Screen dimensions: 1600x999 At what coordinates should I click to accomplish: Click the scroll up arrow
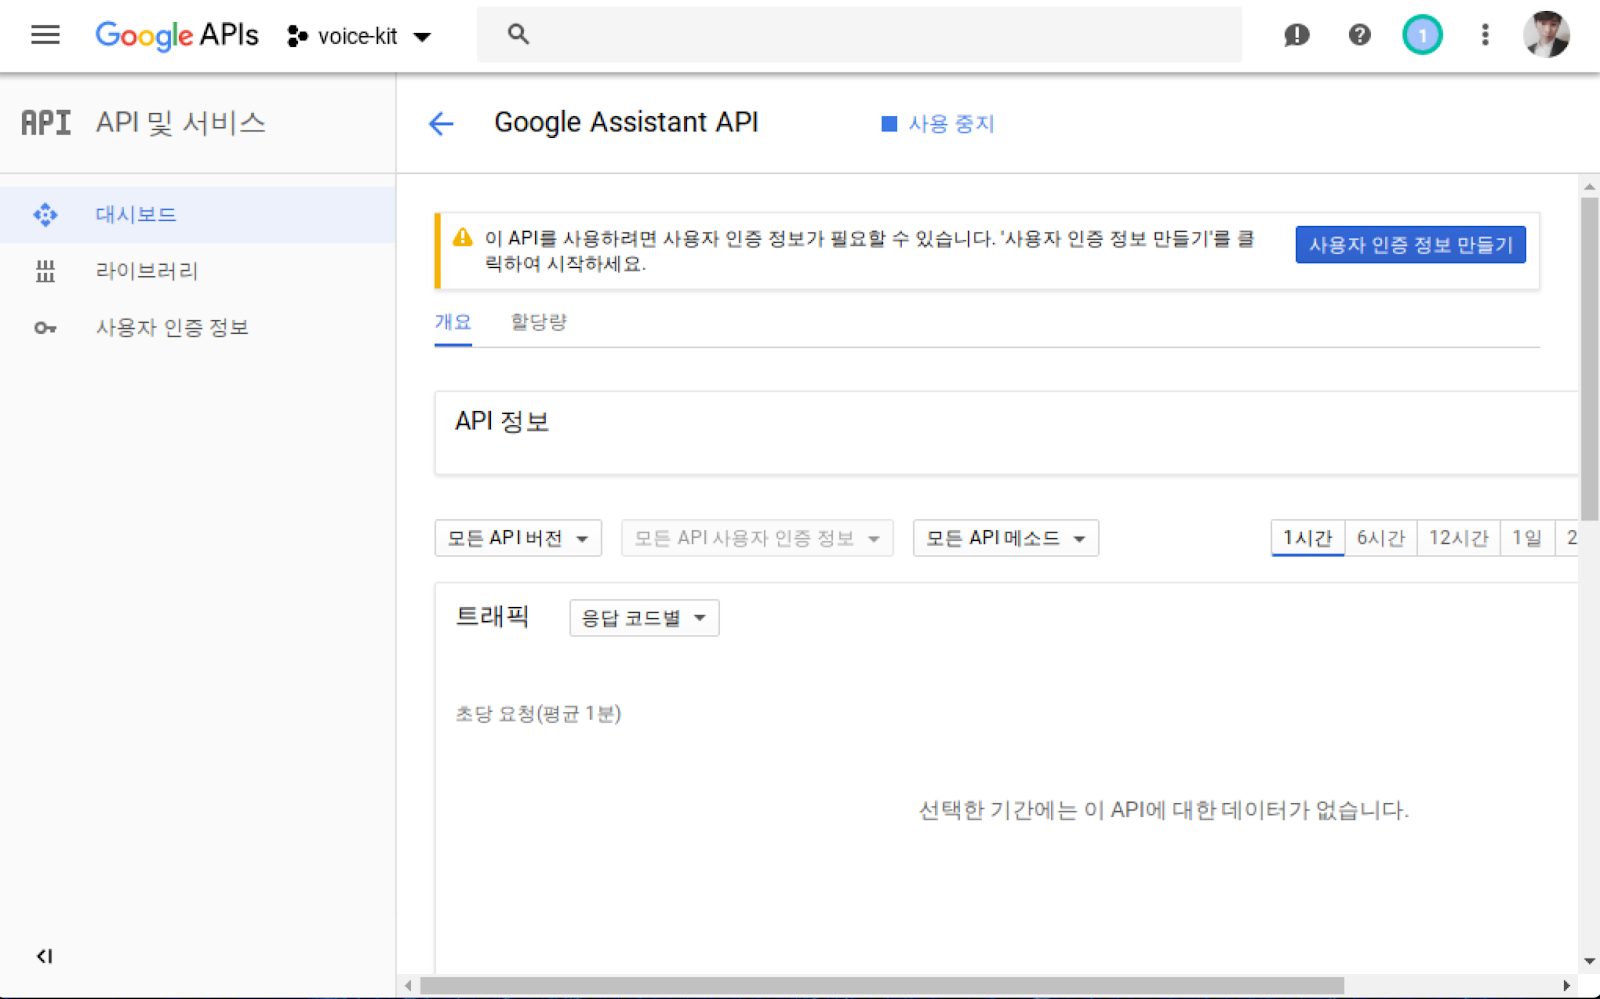click(1589, 186)
